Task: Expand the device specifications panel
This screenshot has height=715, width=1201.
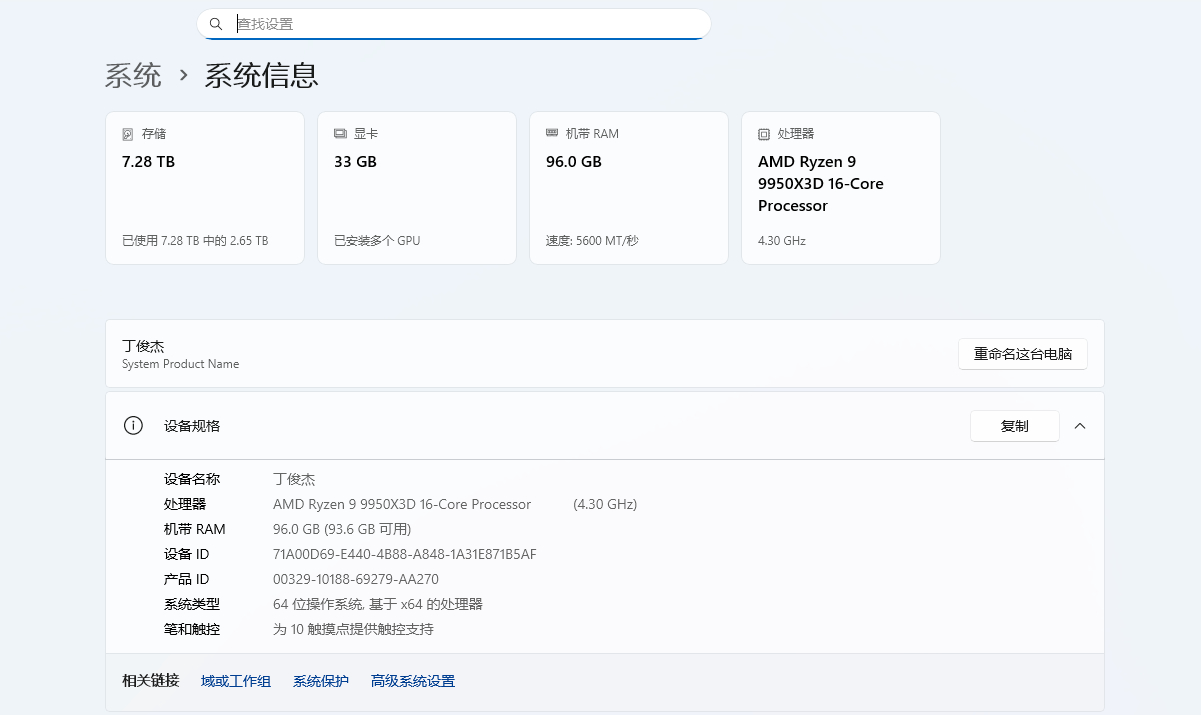Action: [x=1079, y=425]
